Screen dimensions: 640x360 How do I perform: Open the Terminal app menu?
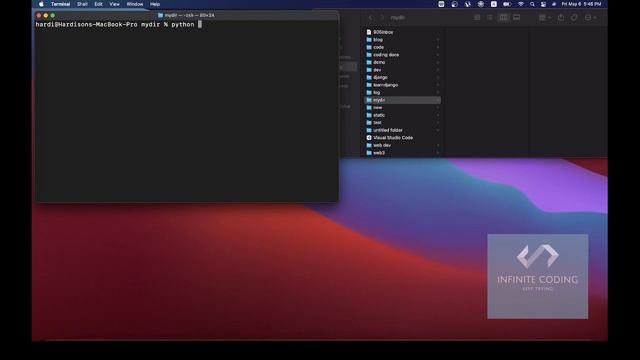tap(60, 4)
